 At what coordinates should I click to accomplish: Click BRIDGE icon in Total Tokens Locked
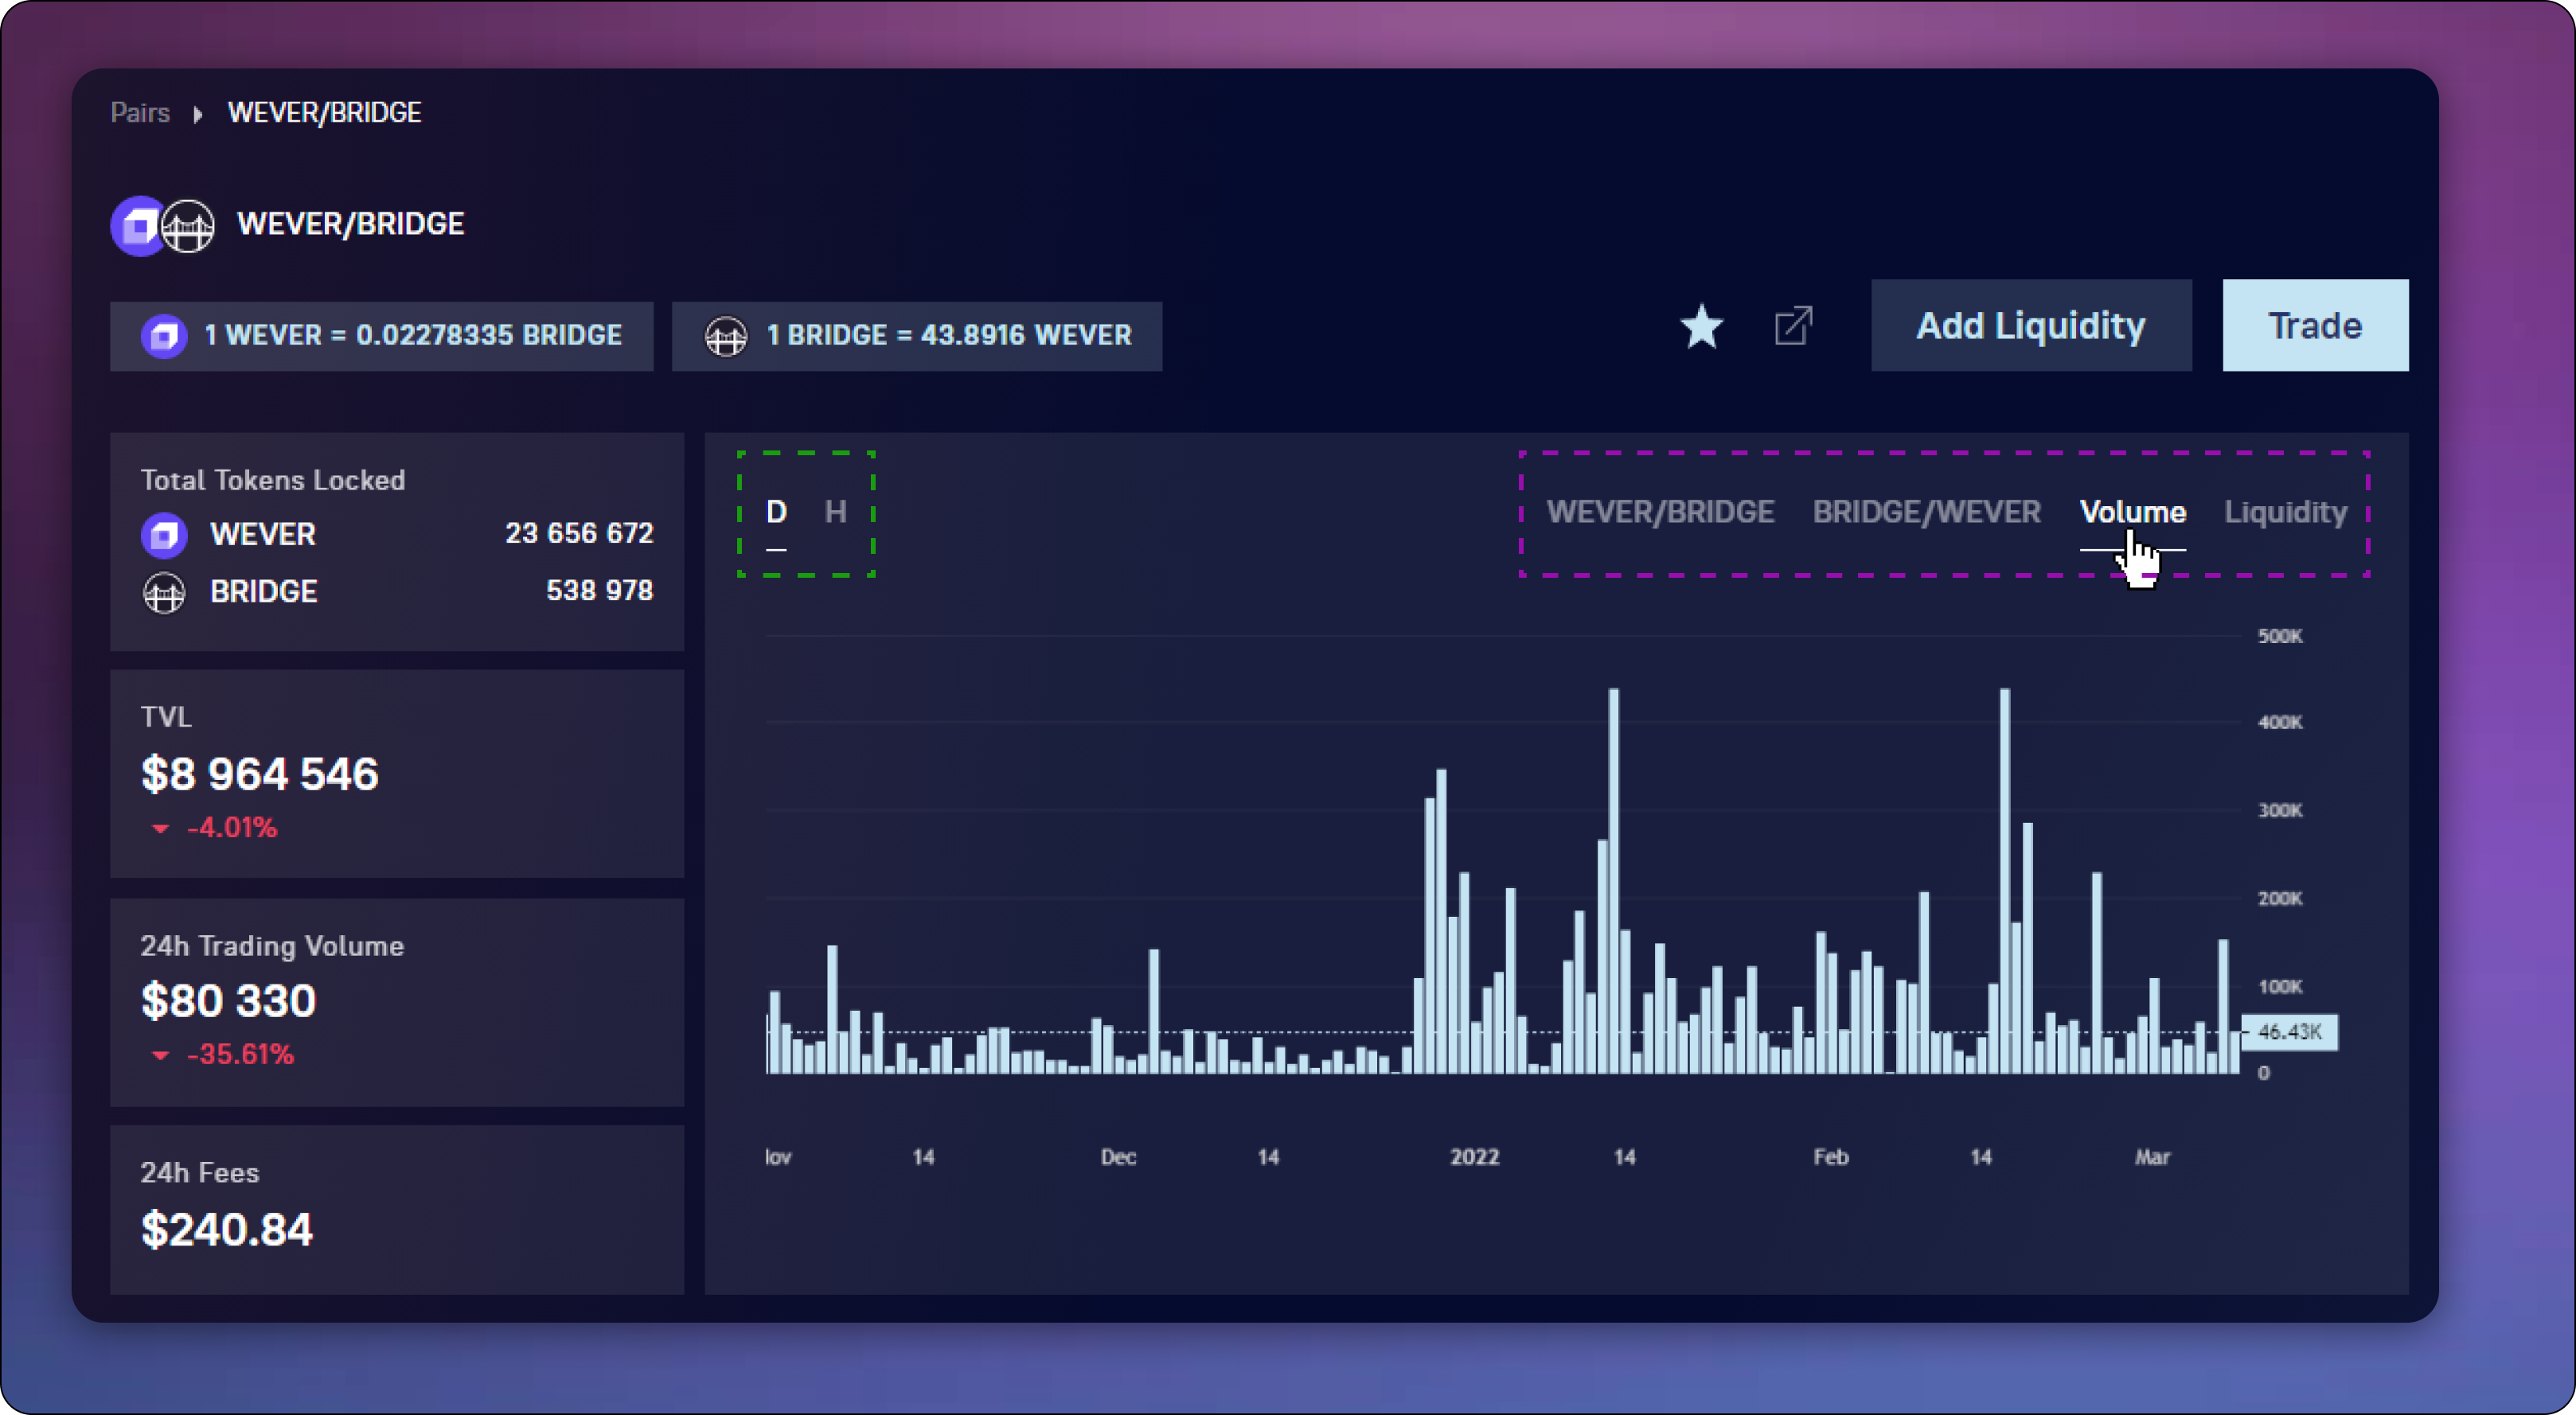click(164, 592)
